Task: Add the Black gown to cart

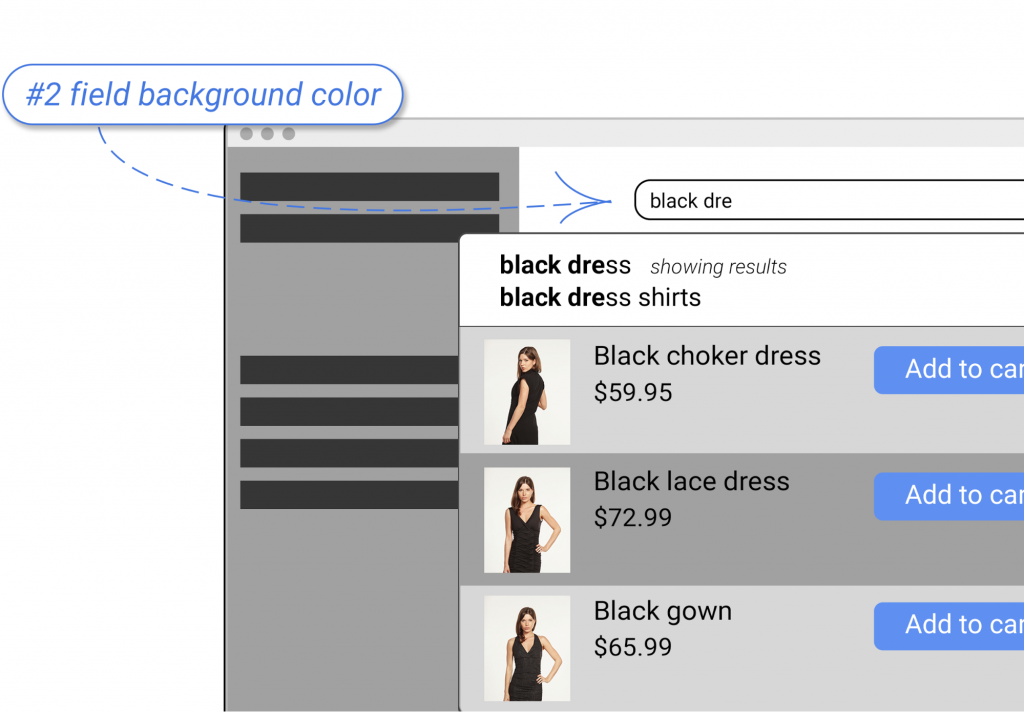Action: (960, 625)
